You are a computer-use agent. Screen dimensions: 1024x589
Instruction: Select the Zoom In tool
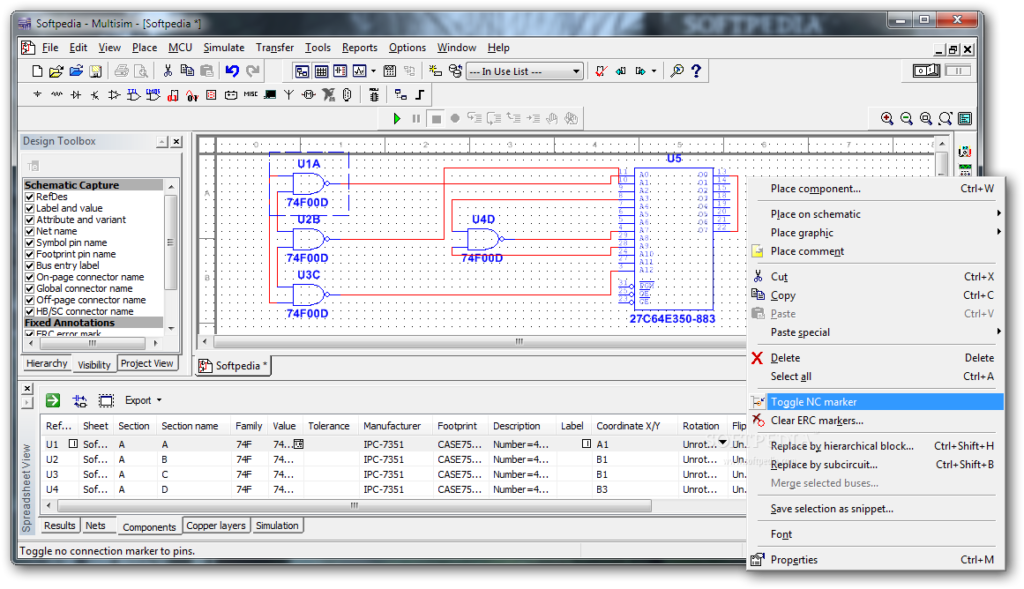886,118
